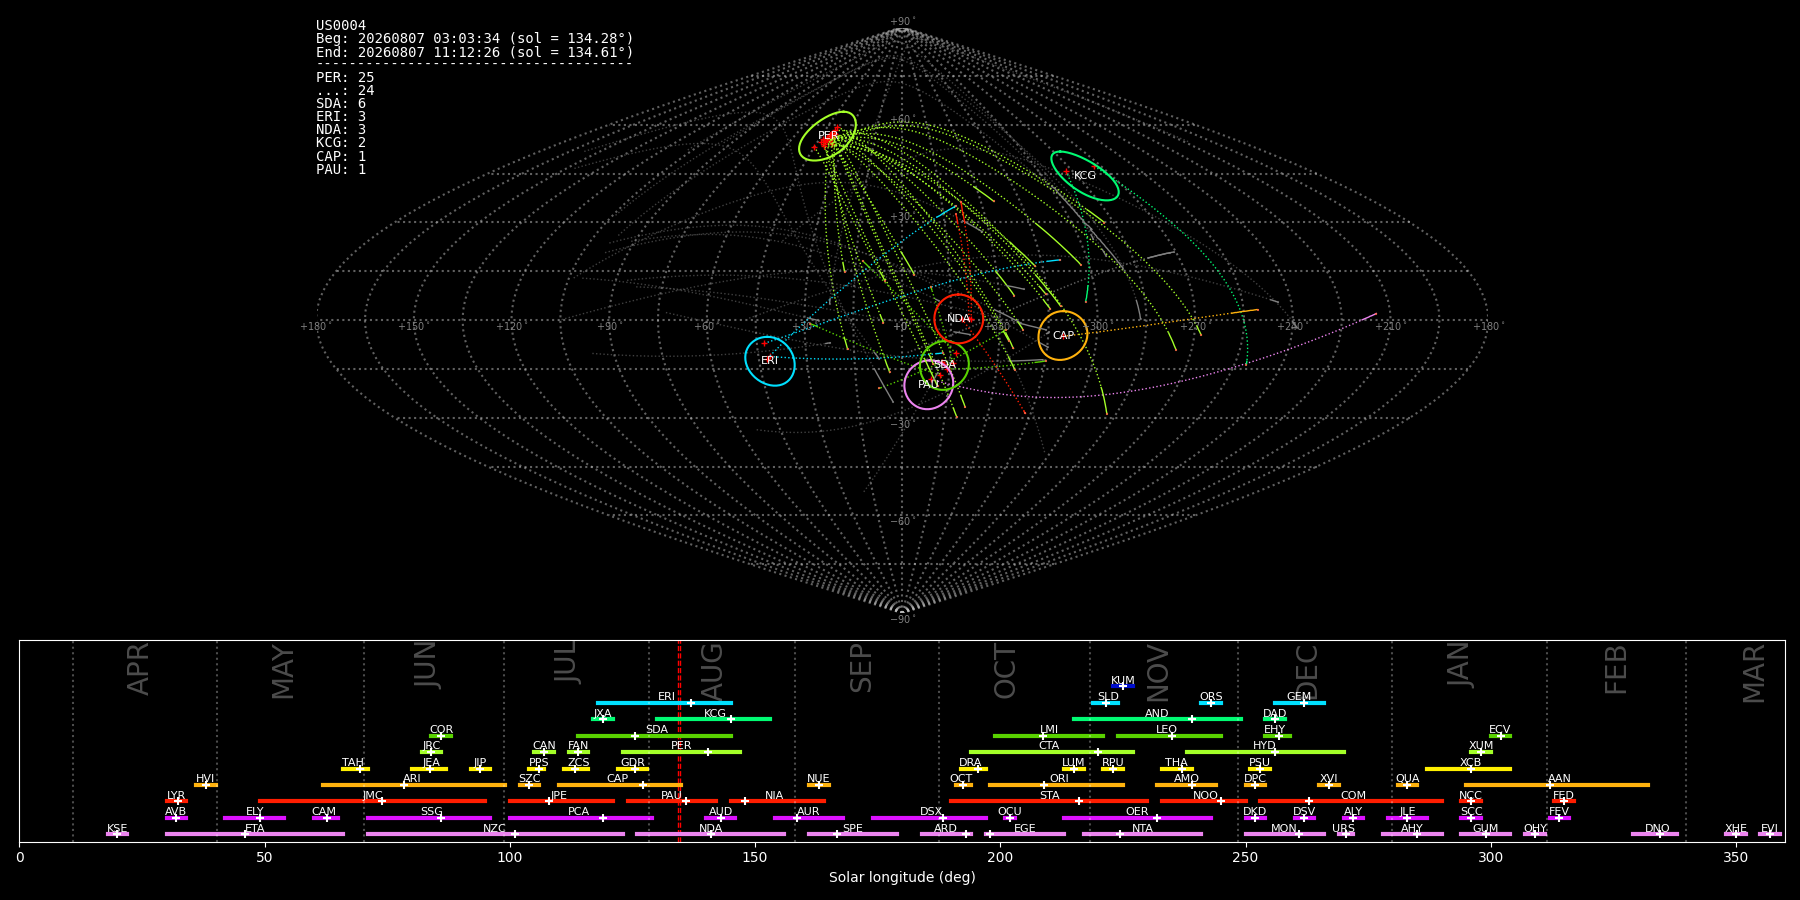Click the ORI shower activity bar
Viewport: 1800px width, 900px height.
pos(1056,785)
